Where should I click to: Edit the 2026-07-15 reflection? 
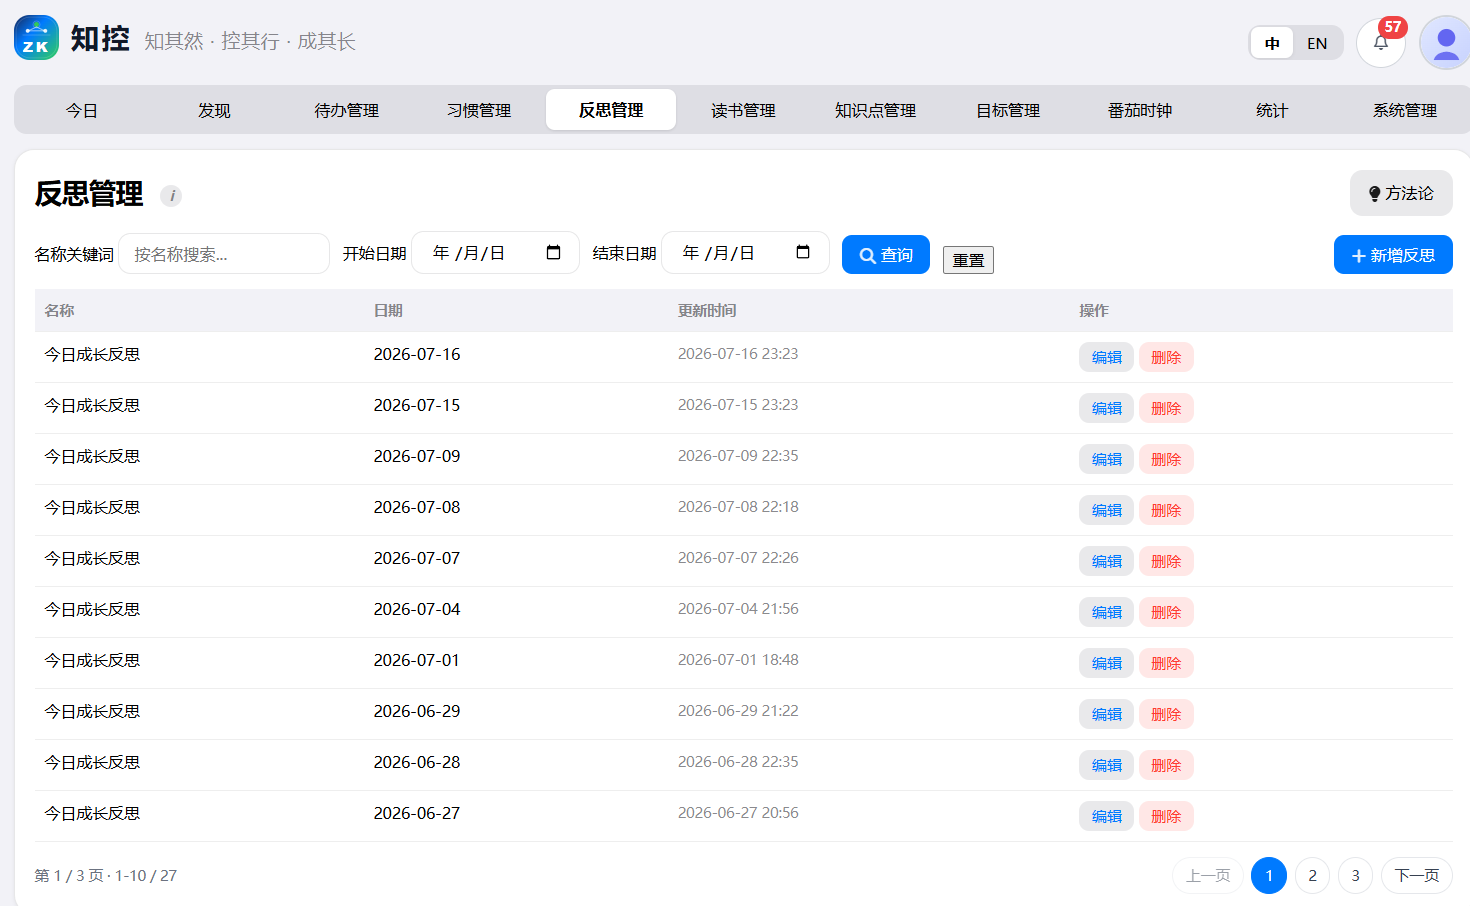[x=1106, y=408]
